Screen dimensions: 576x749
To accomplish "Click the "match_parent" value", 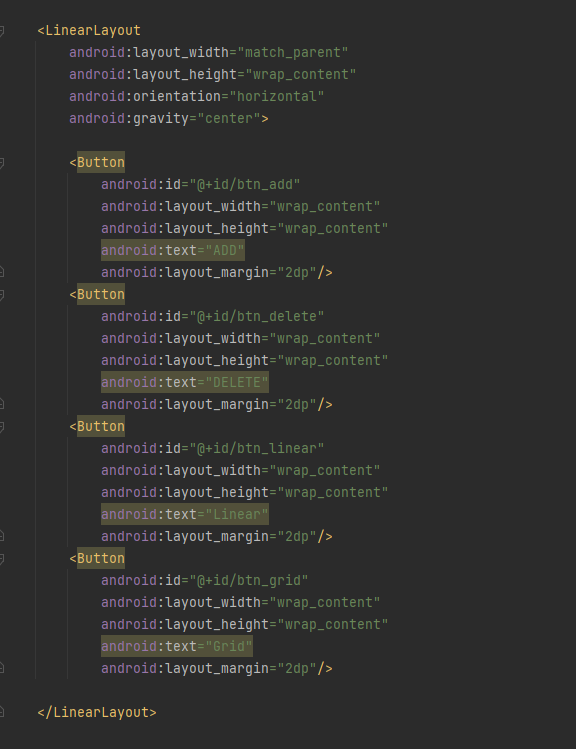I will click(x=292, y=53).
